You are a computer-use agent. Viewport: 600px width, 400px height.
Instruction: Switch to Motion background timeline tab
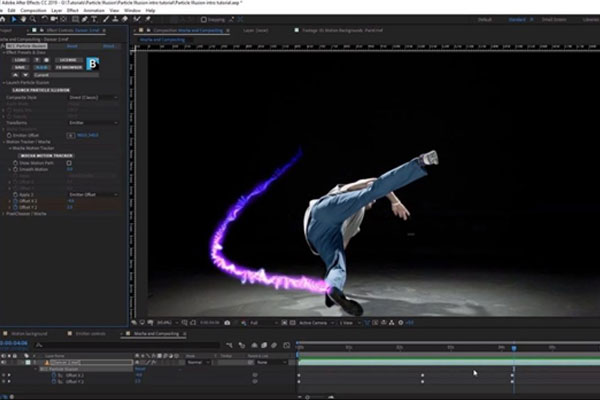(x=29, y=334)
